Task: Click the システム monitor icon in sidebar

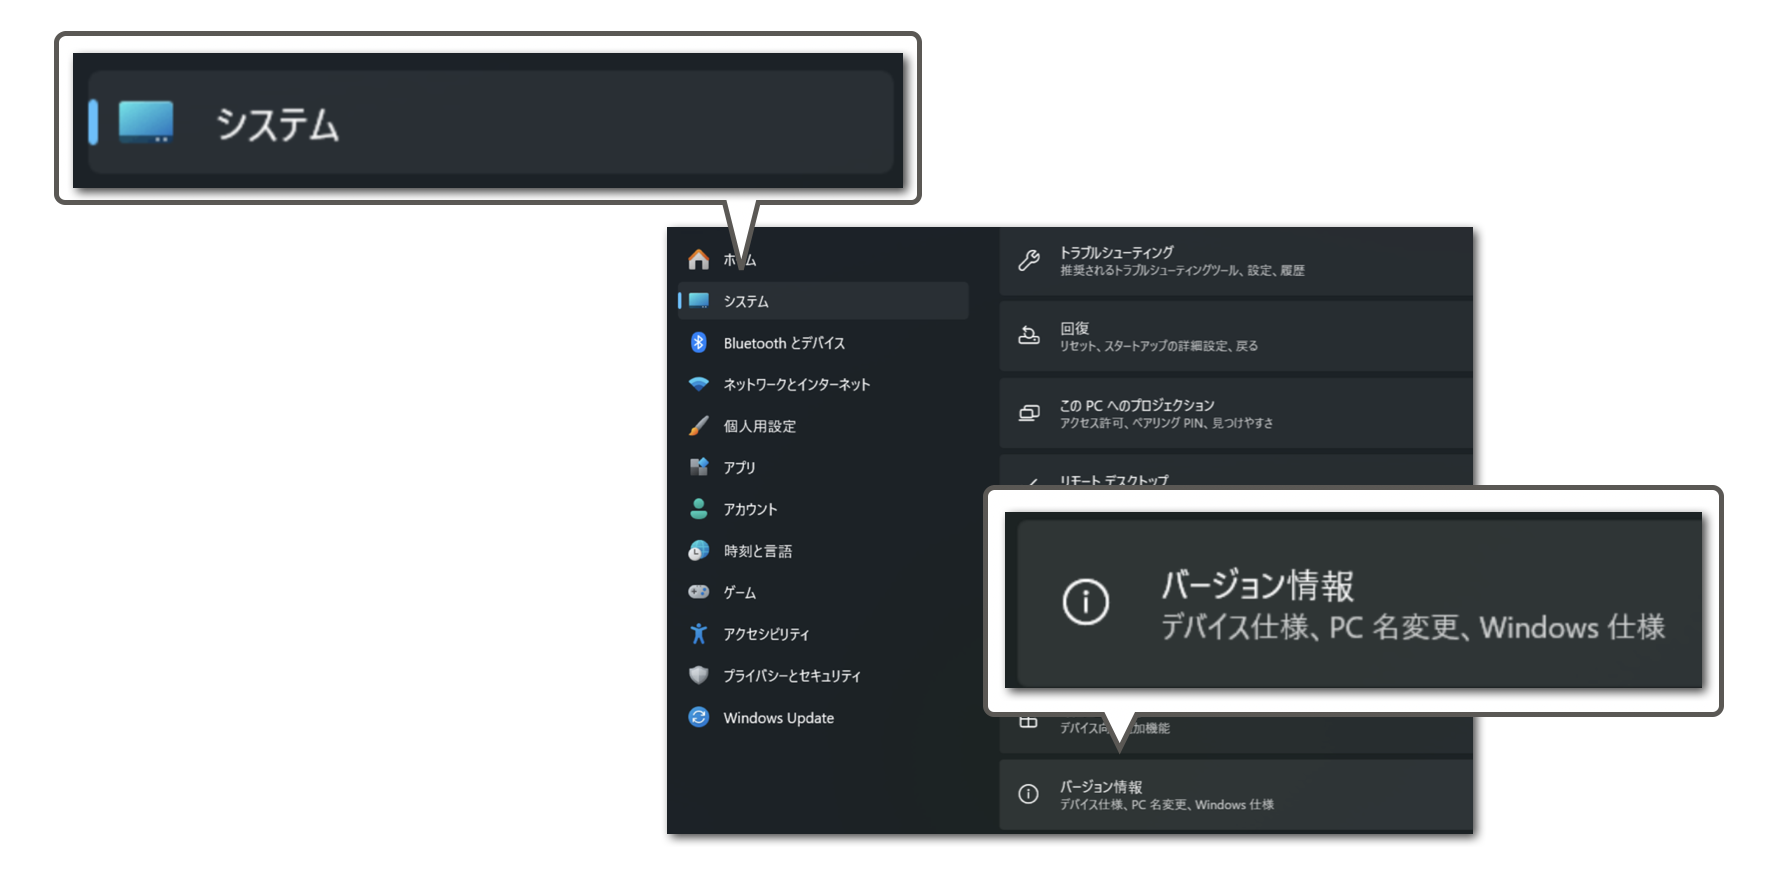Action: pos(698,301)
